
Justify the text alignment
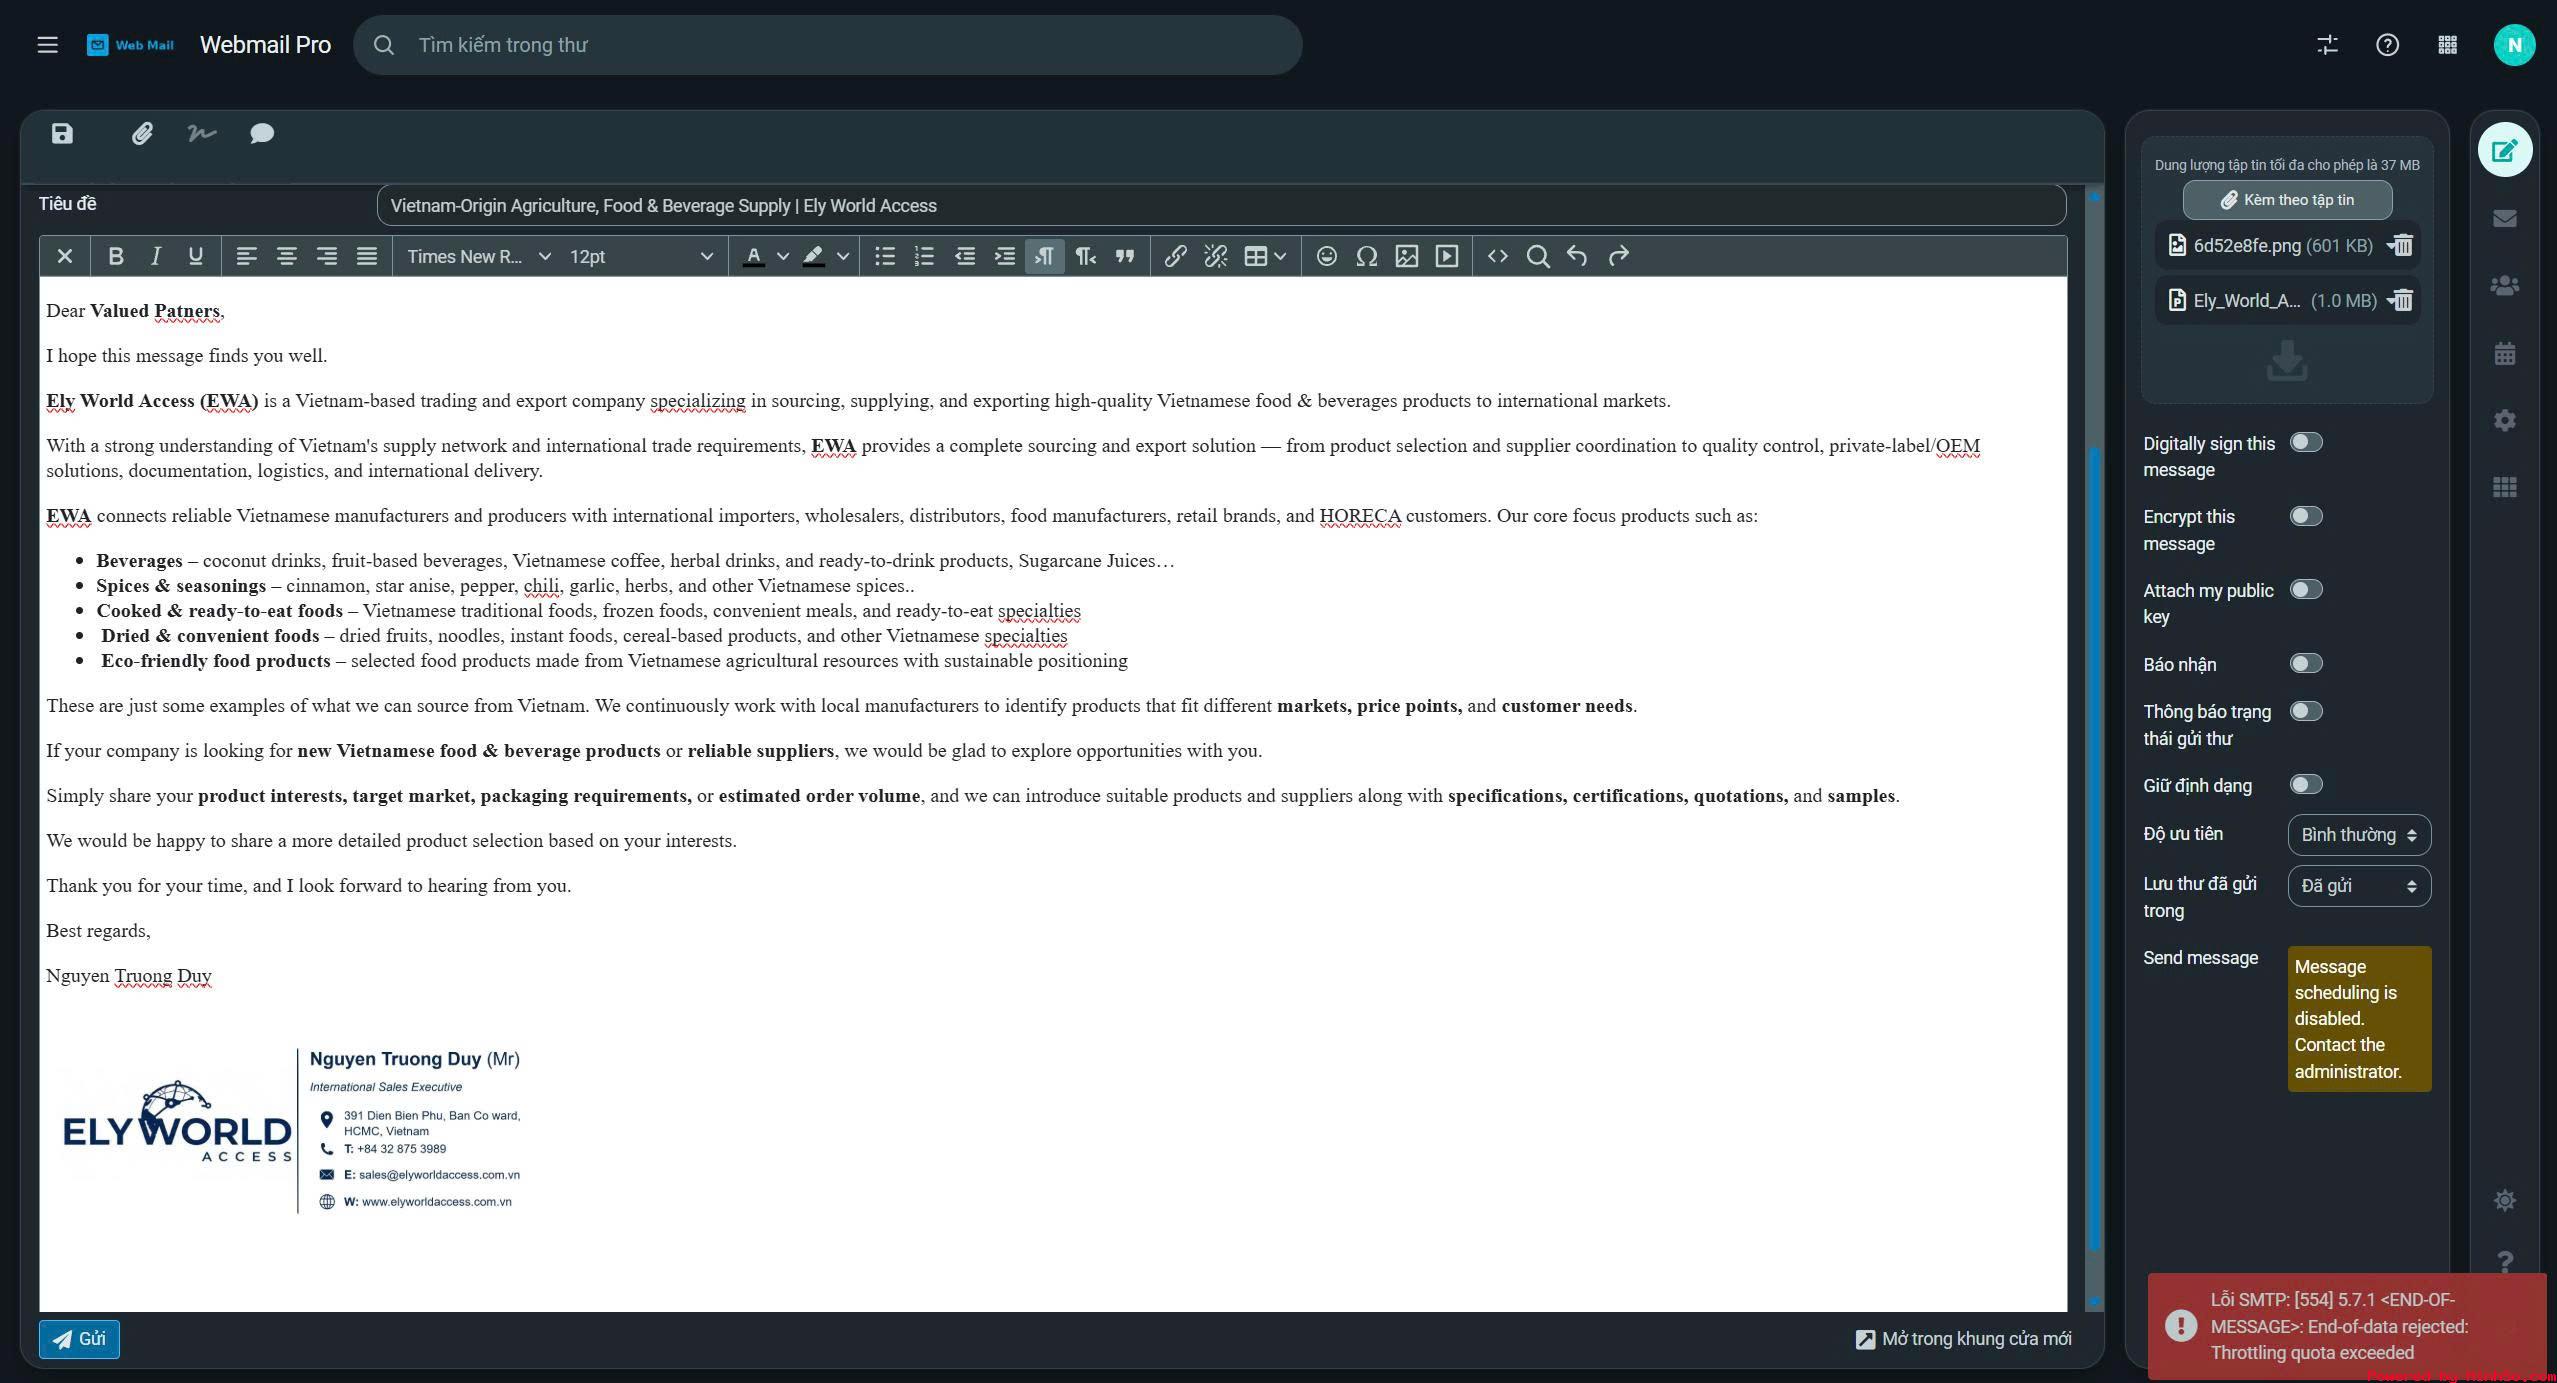tap(367, 256)
